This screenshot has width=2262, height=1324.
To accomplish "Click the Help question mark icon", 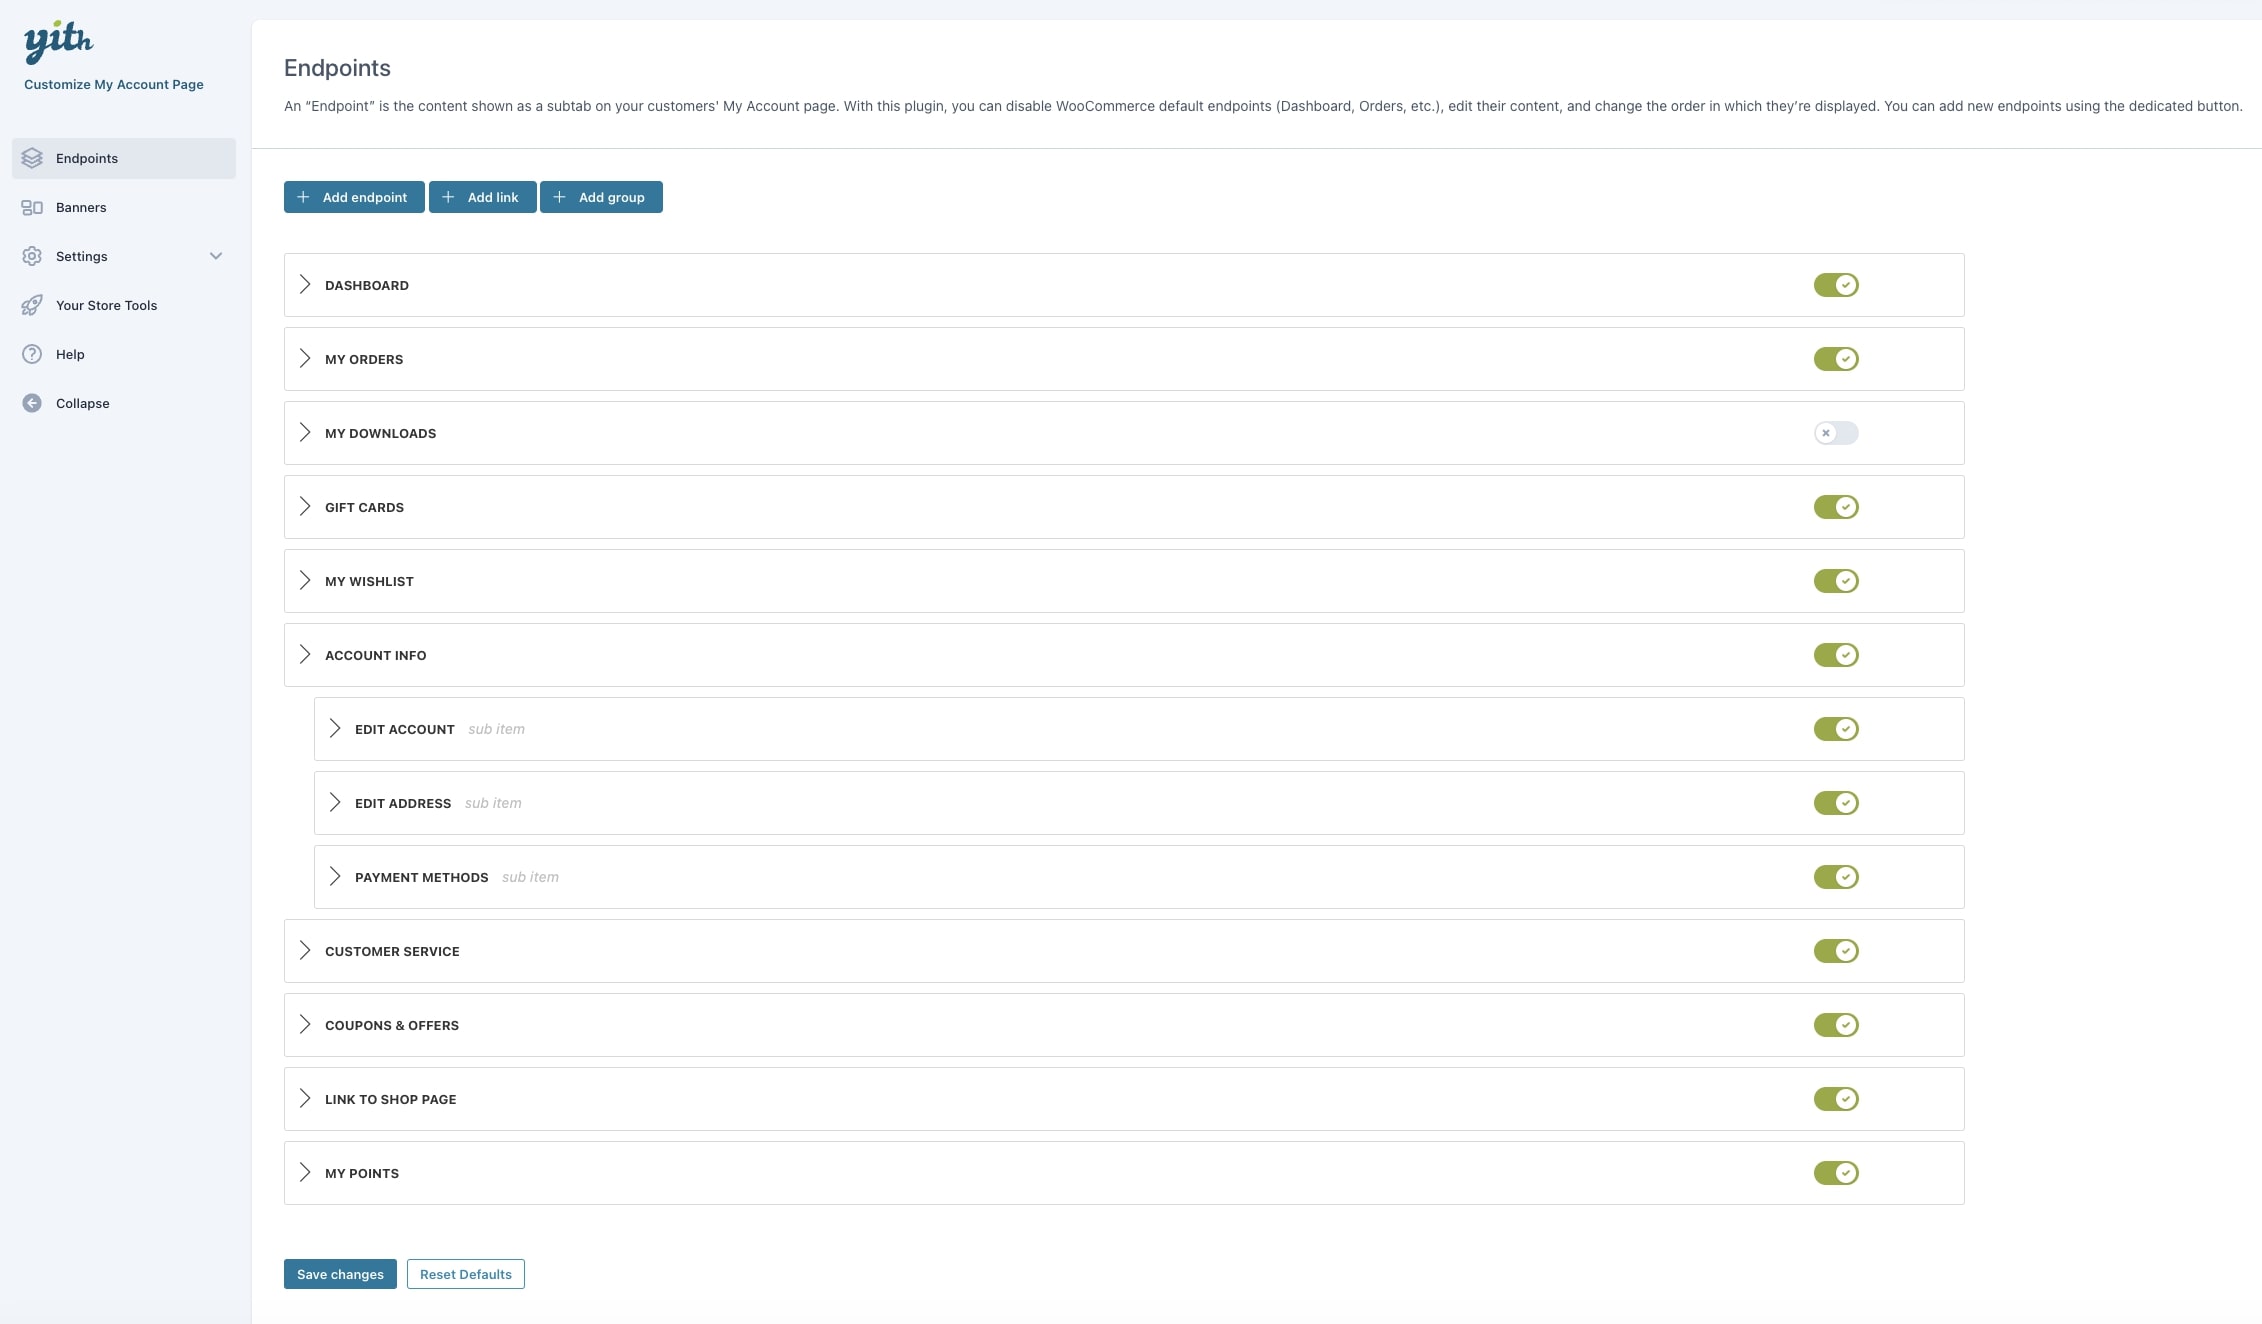I will [32, 354].
